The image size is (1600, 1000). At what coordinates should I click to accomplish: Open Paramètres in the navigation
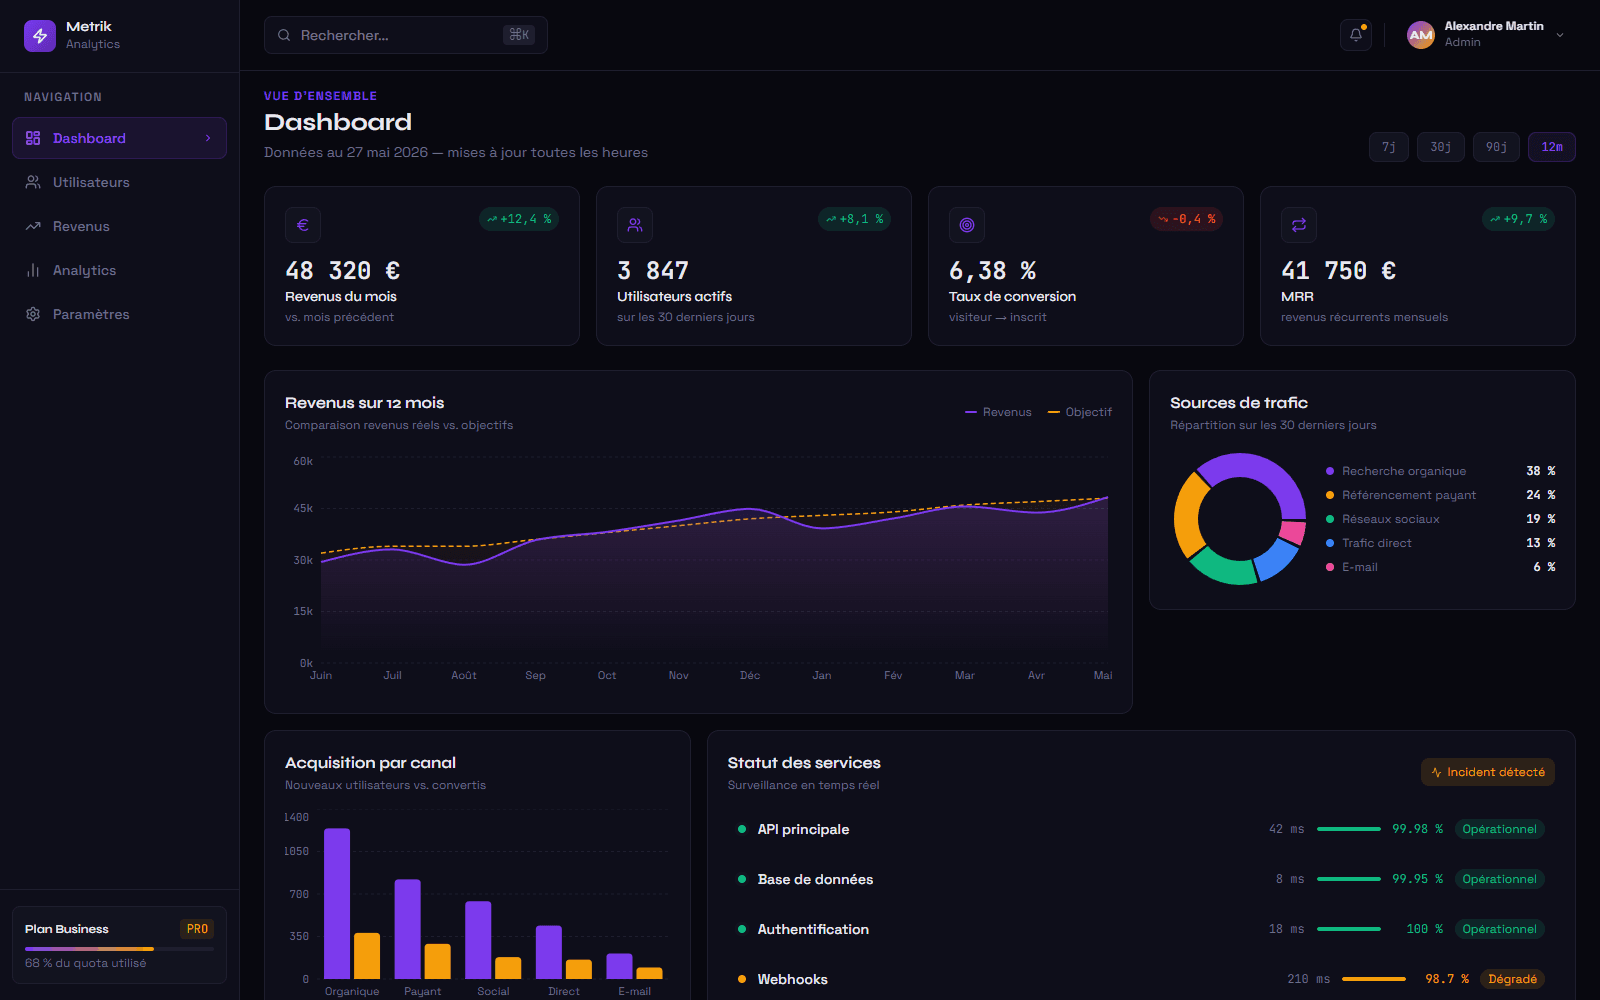(119, 314)
